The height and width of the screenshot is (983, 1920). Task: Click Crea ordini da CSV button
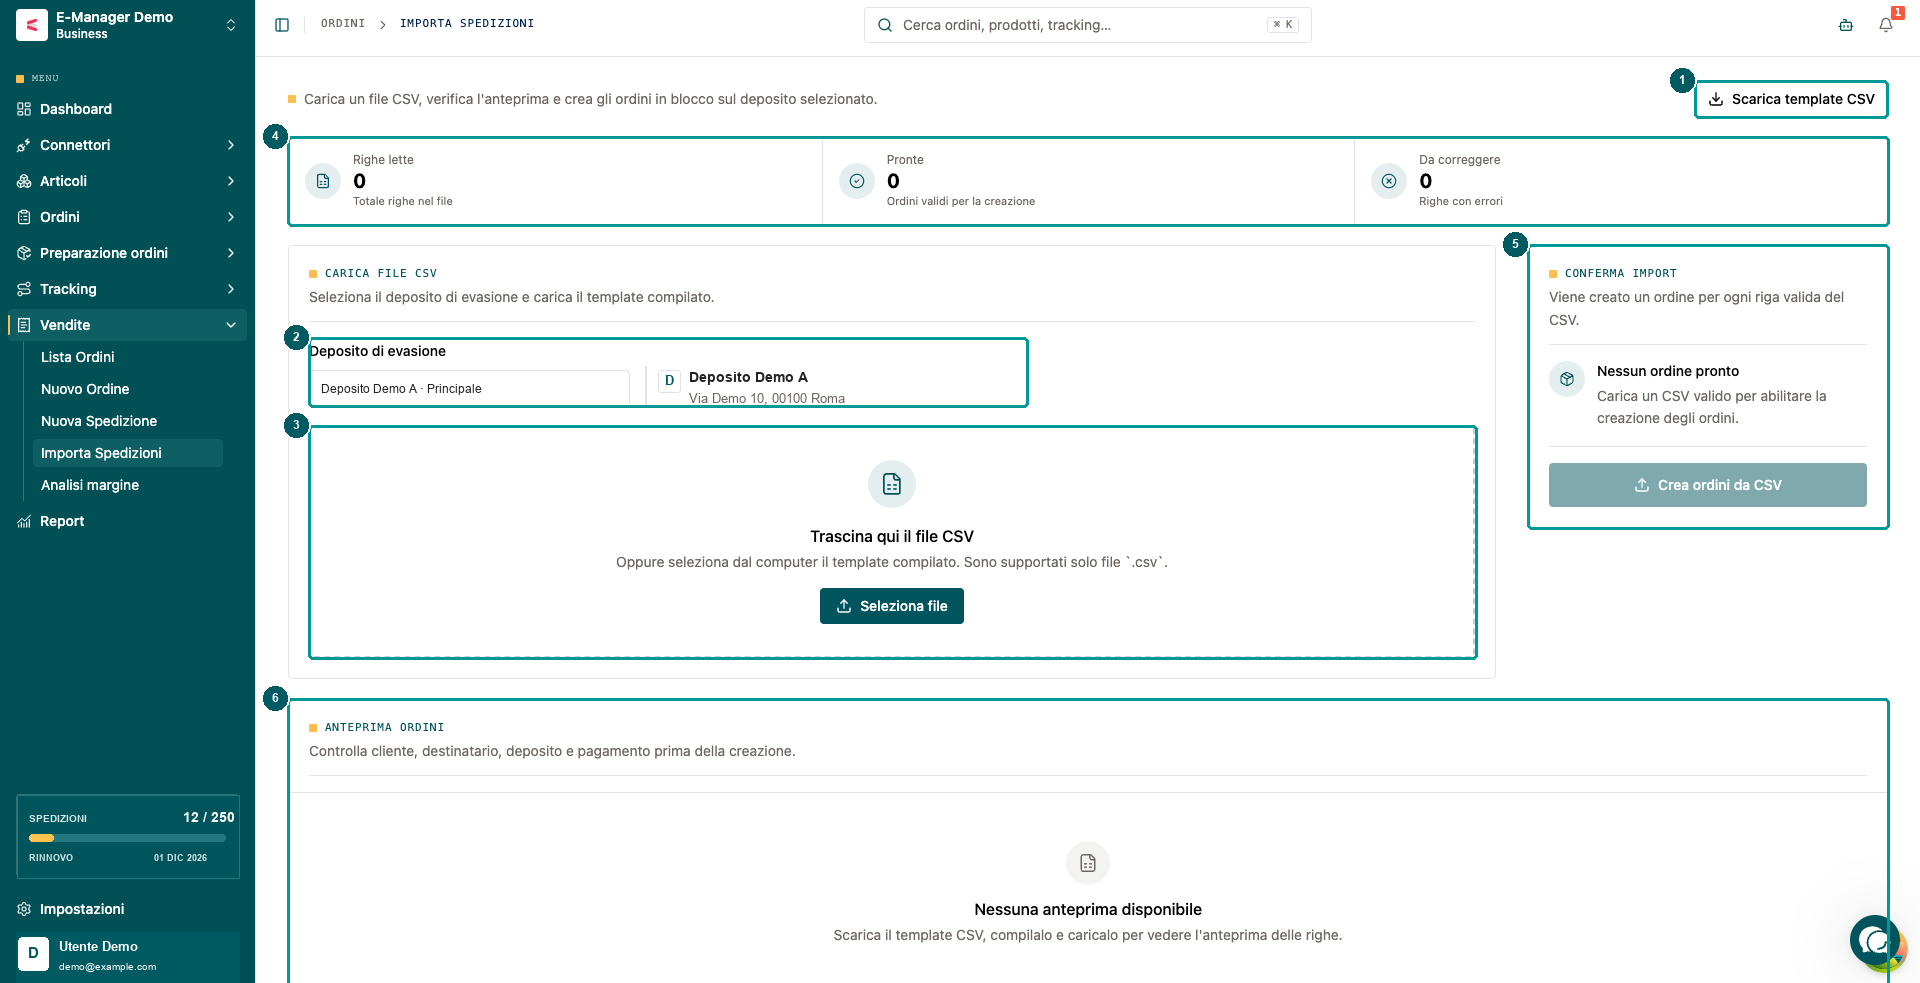1708,485
